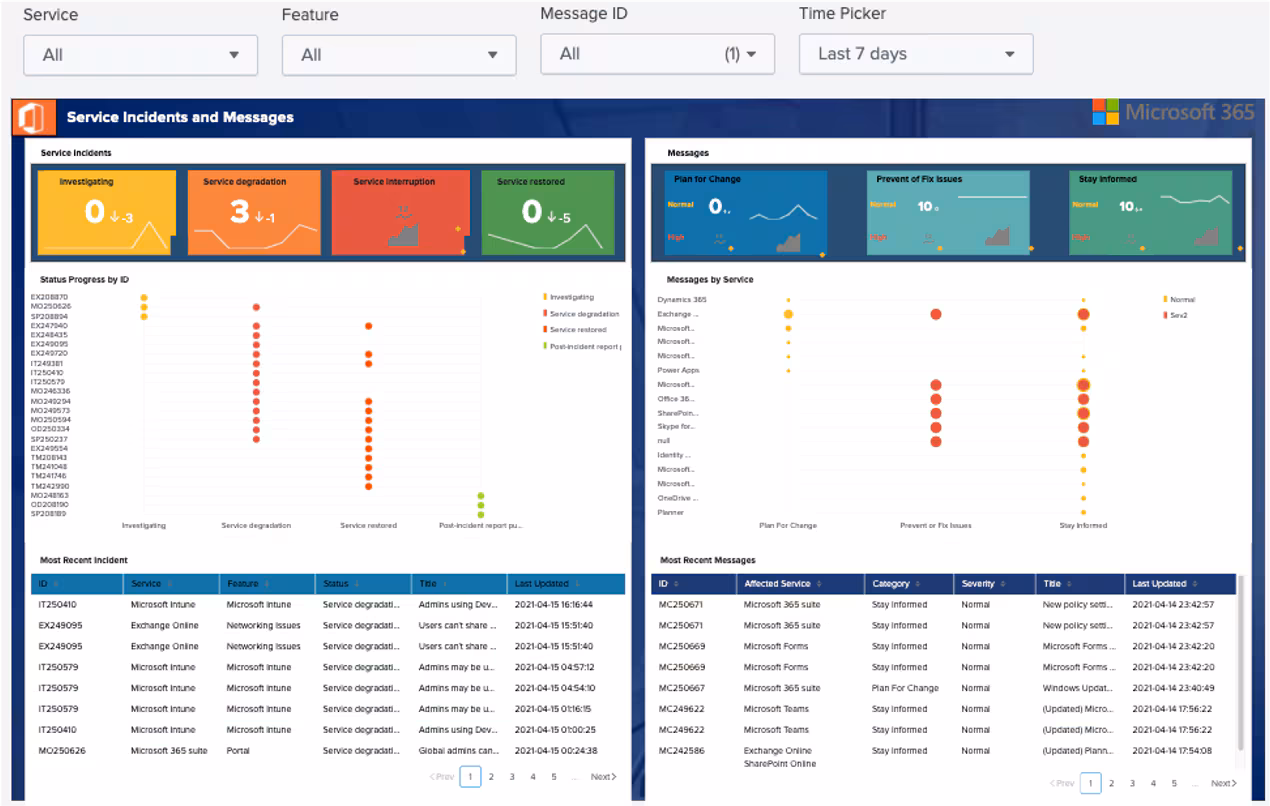Open the Time Picker dropdown
This screenshot has height=806, width=1270.
(915, 54)
